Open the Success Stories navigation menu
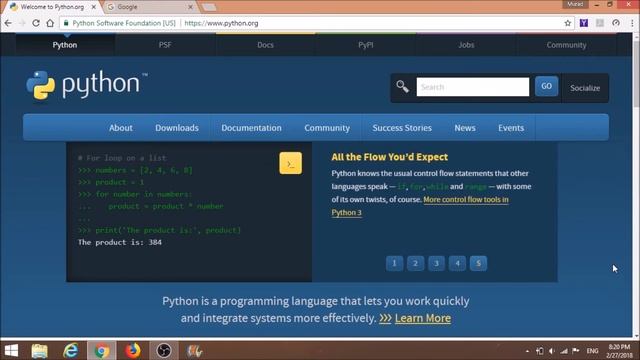640x360 pixels. [x=402, y=128]
